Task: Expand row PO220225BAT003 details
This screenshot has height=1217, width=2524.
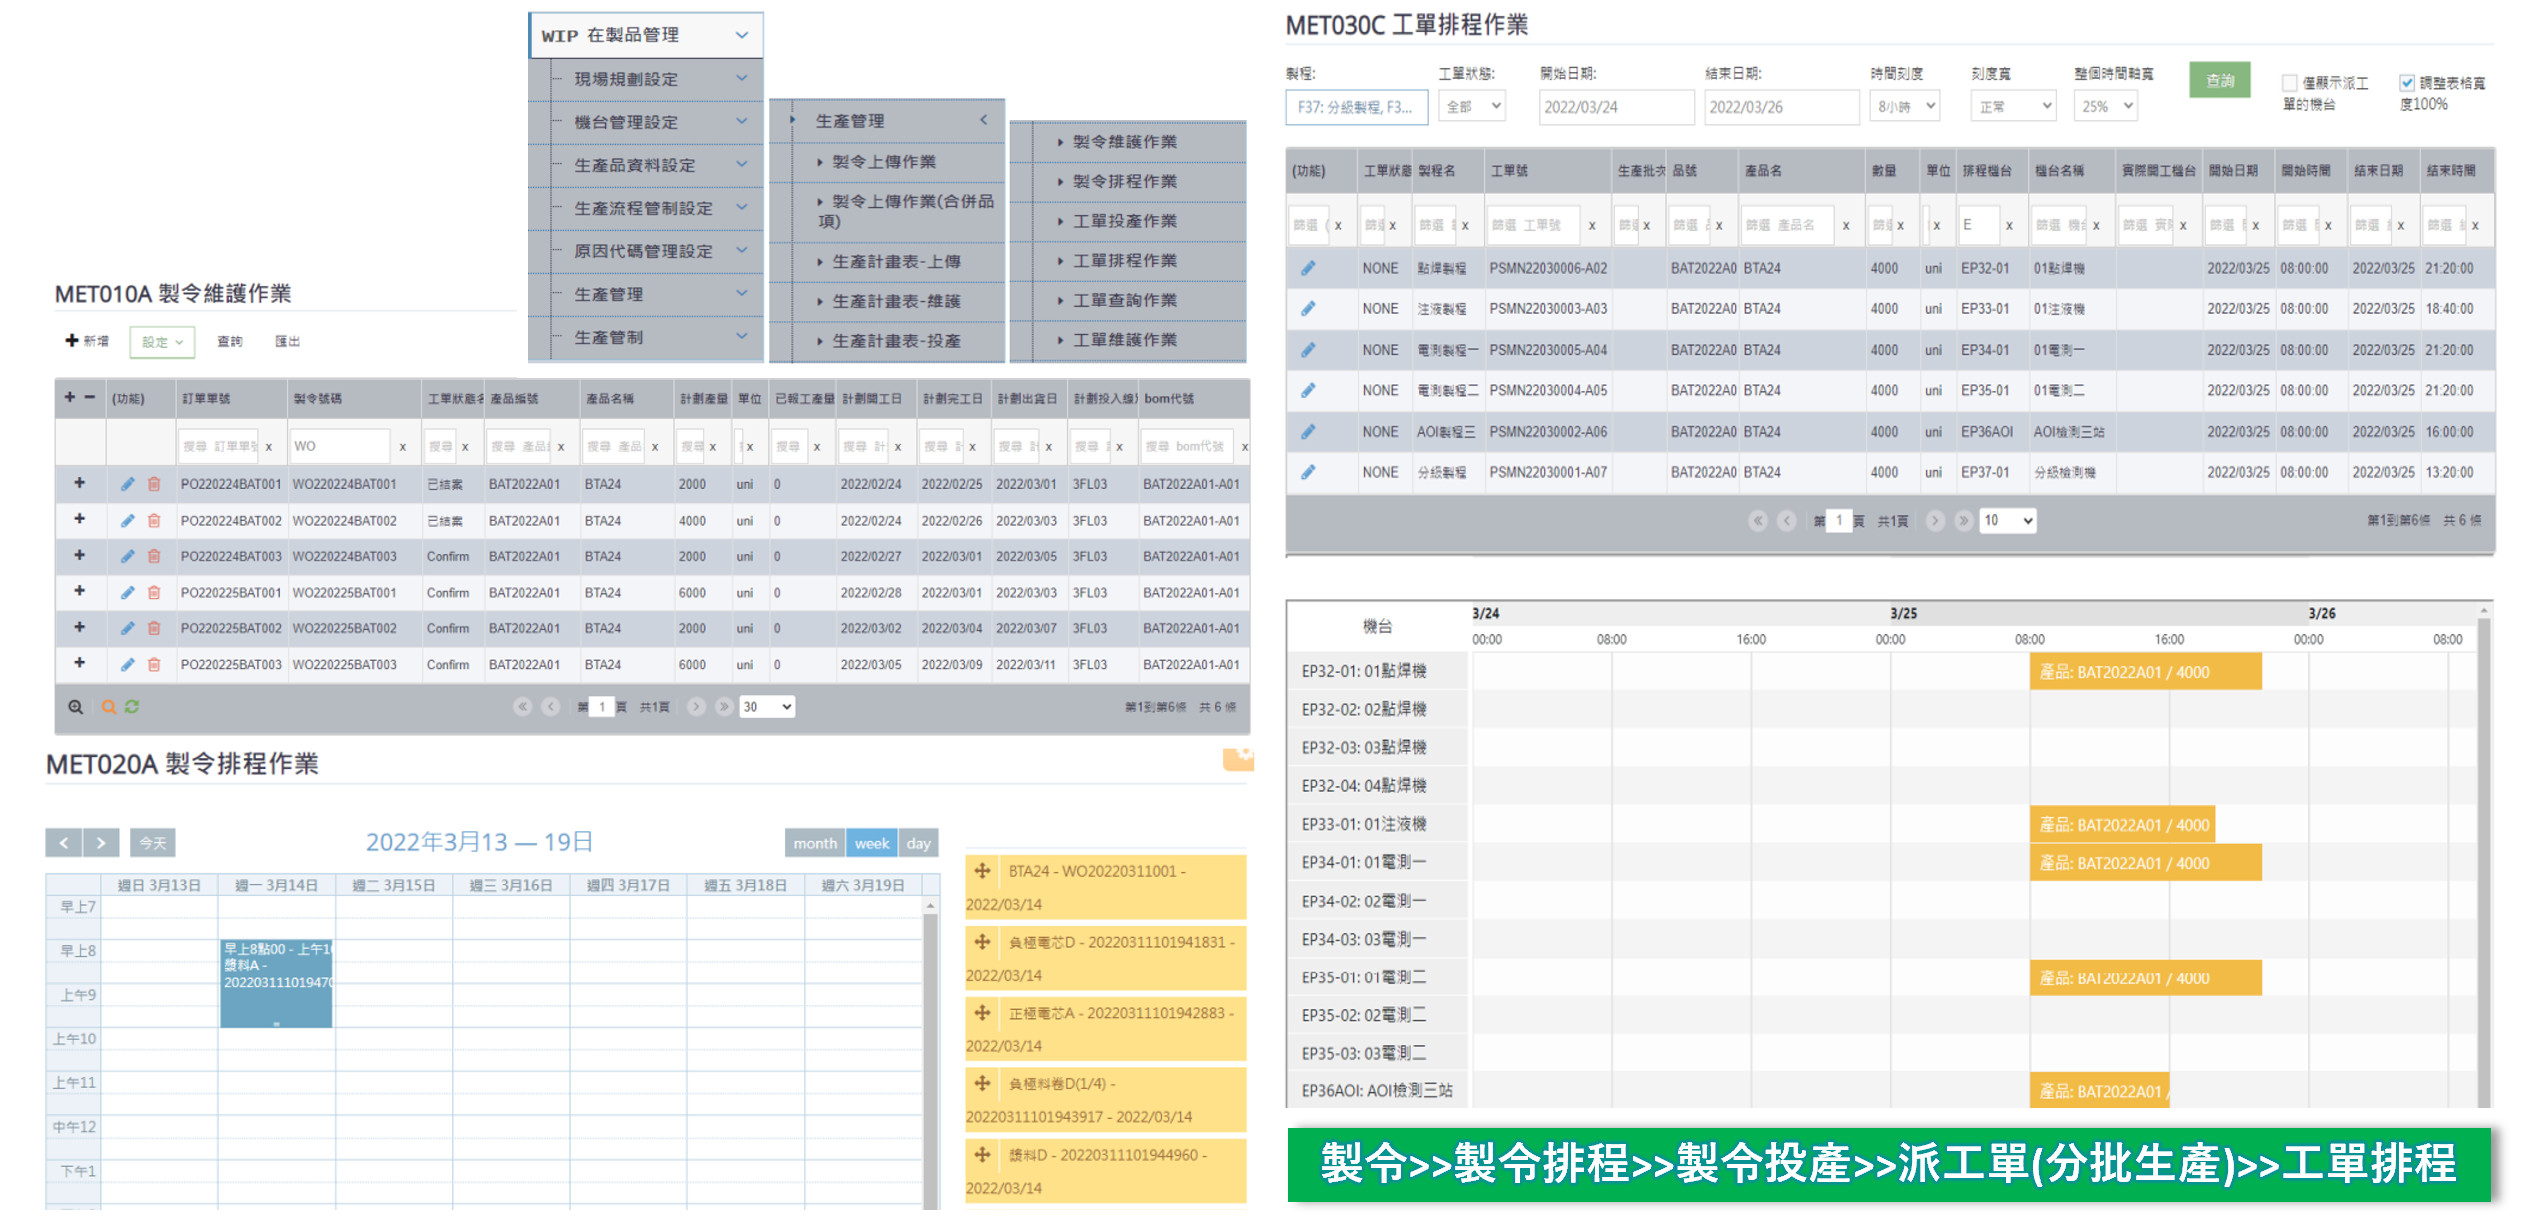Action: pyautogui.click(x=79, y=663)
